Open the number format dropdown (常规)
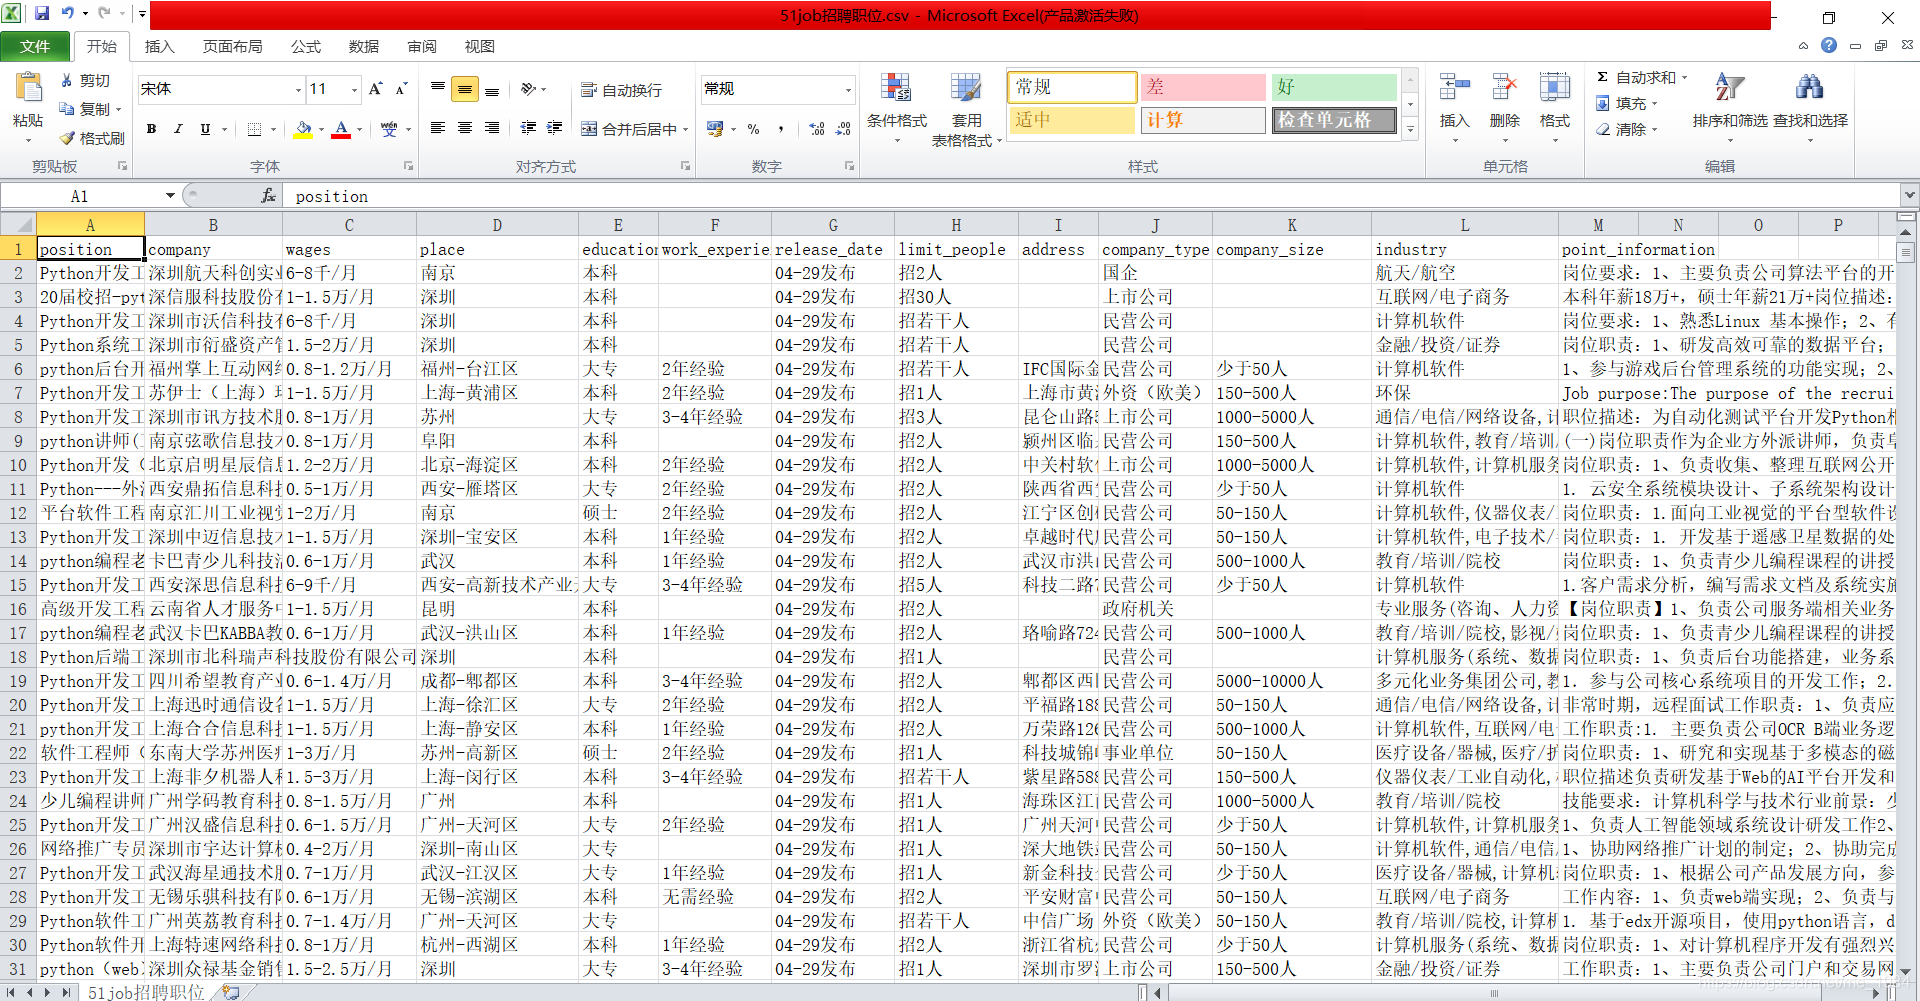This screenshot has width=1920, height=1001. point(848,90)
